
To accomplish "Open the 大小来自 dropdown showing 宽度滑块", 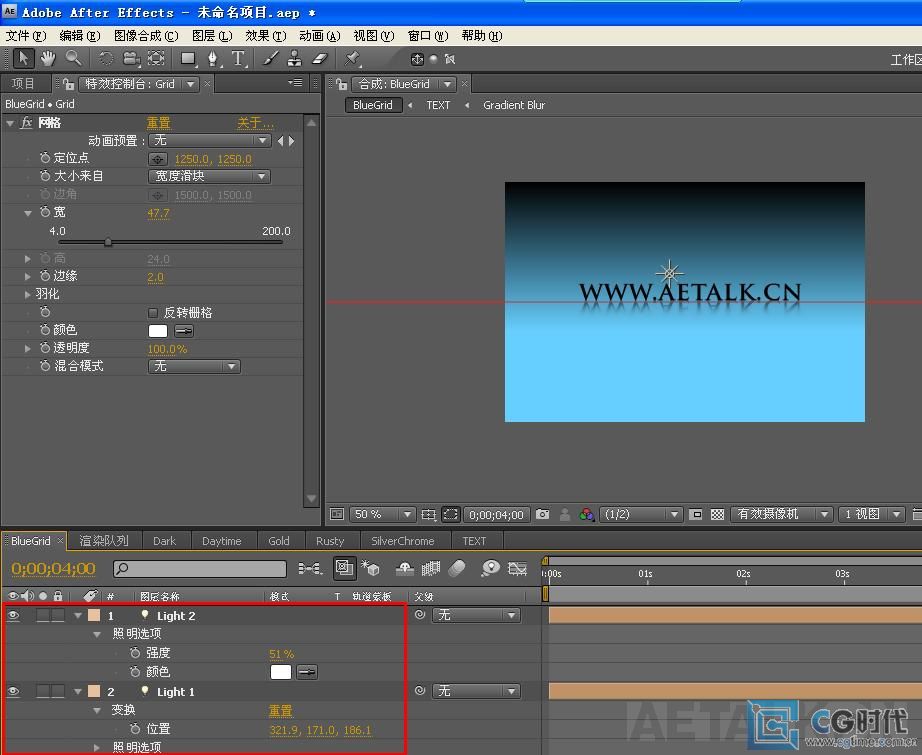I will click(209, 176).
